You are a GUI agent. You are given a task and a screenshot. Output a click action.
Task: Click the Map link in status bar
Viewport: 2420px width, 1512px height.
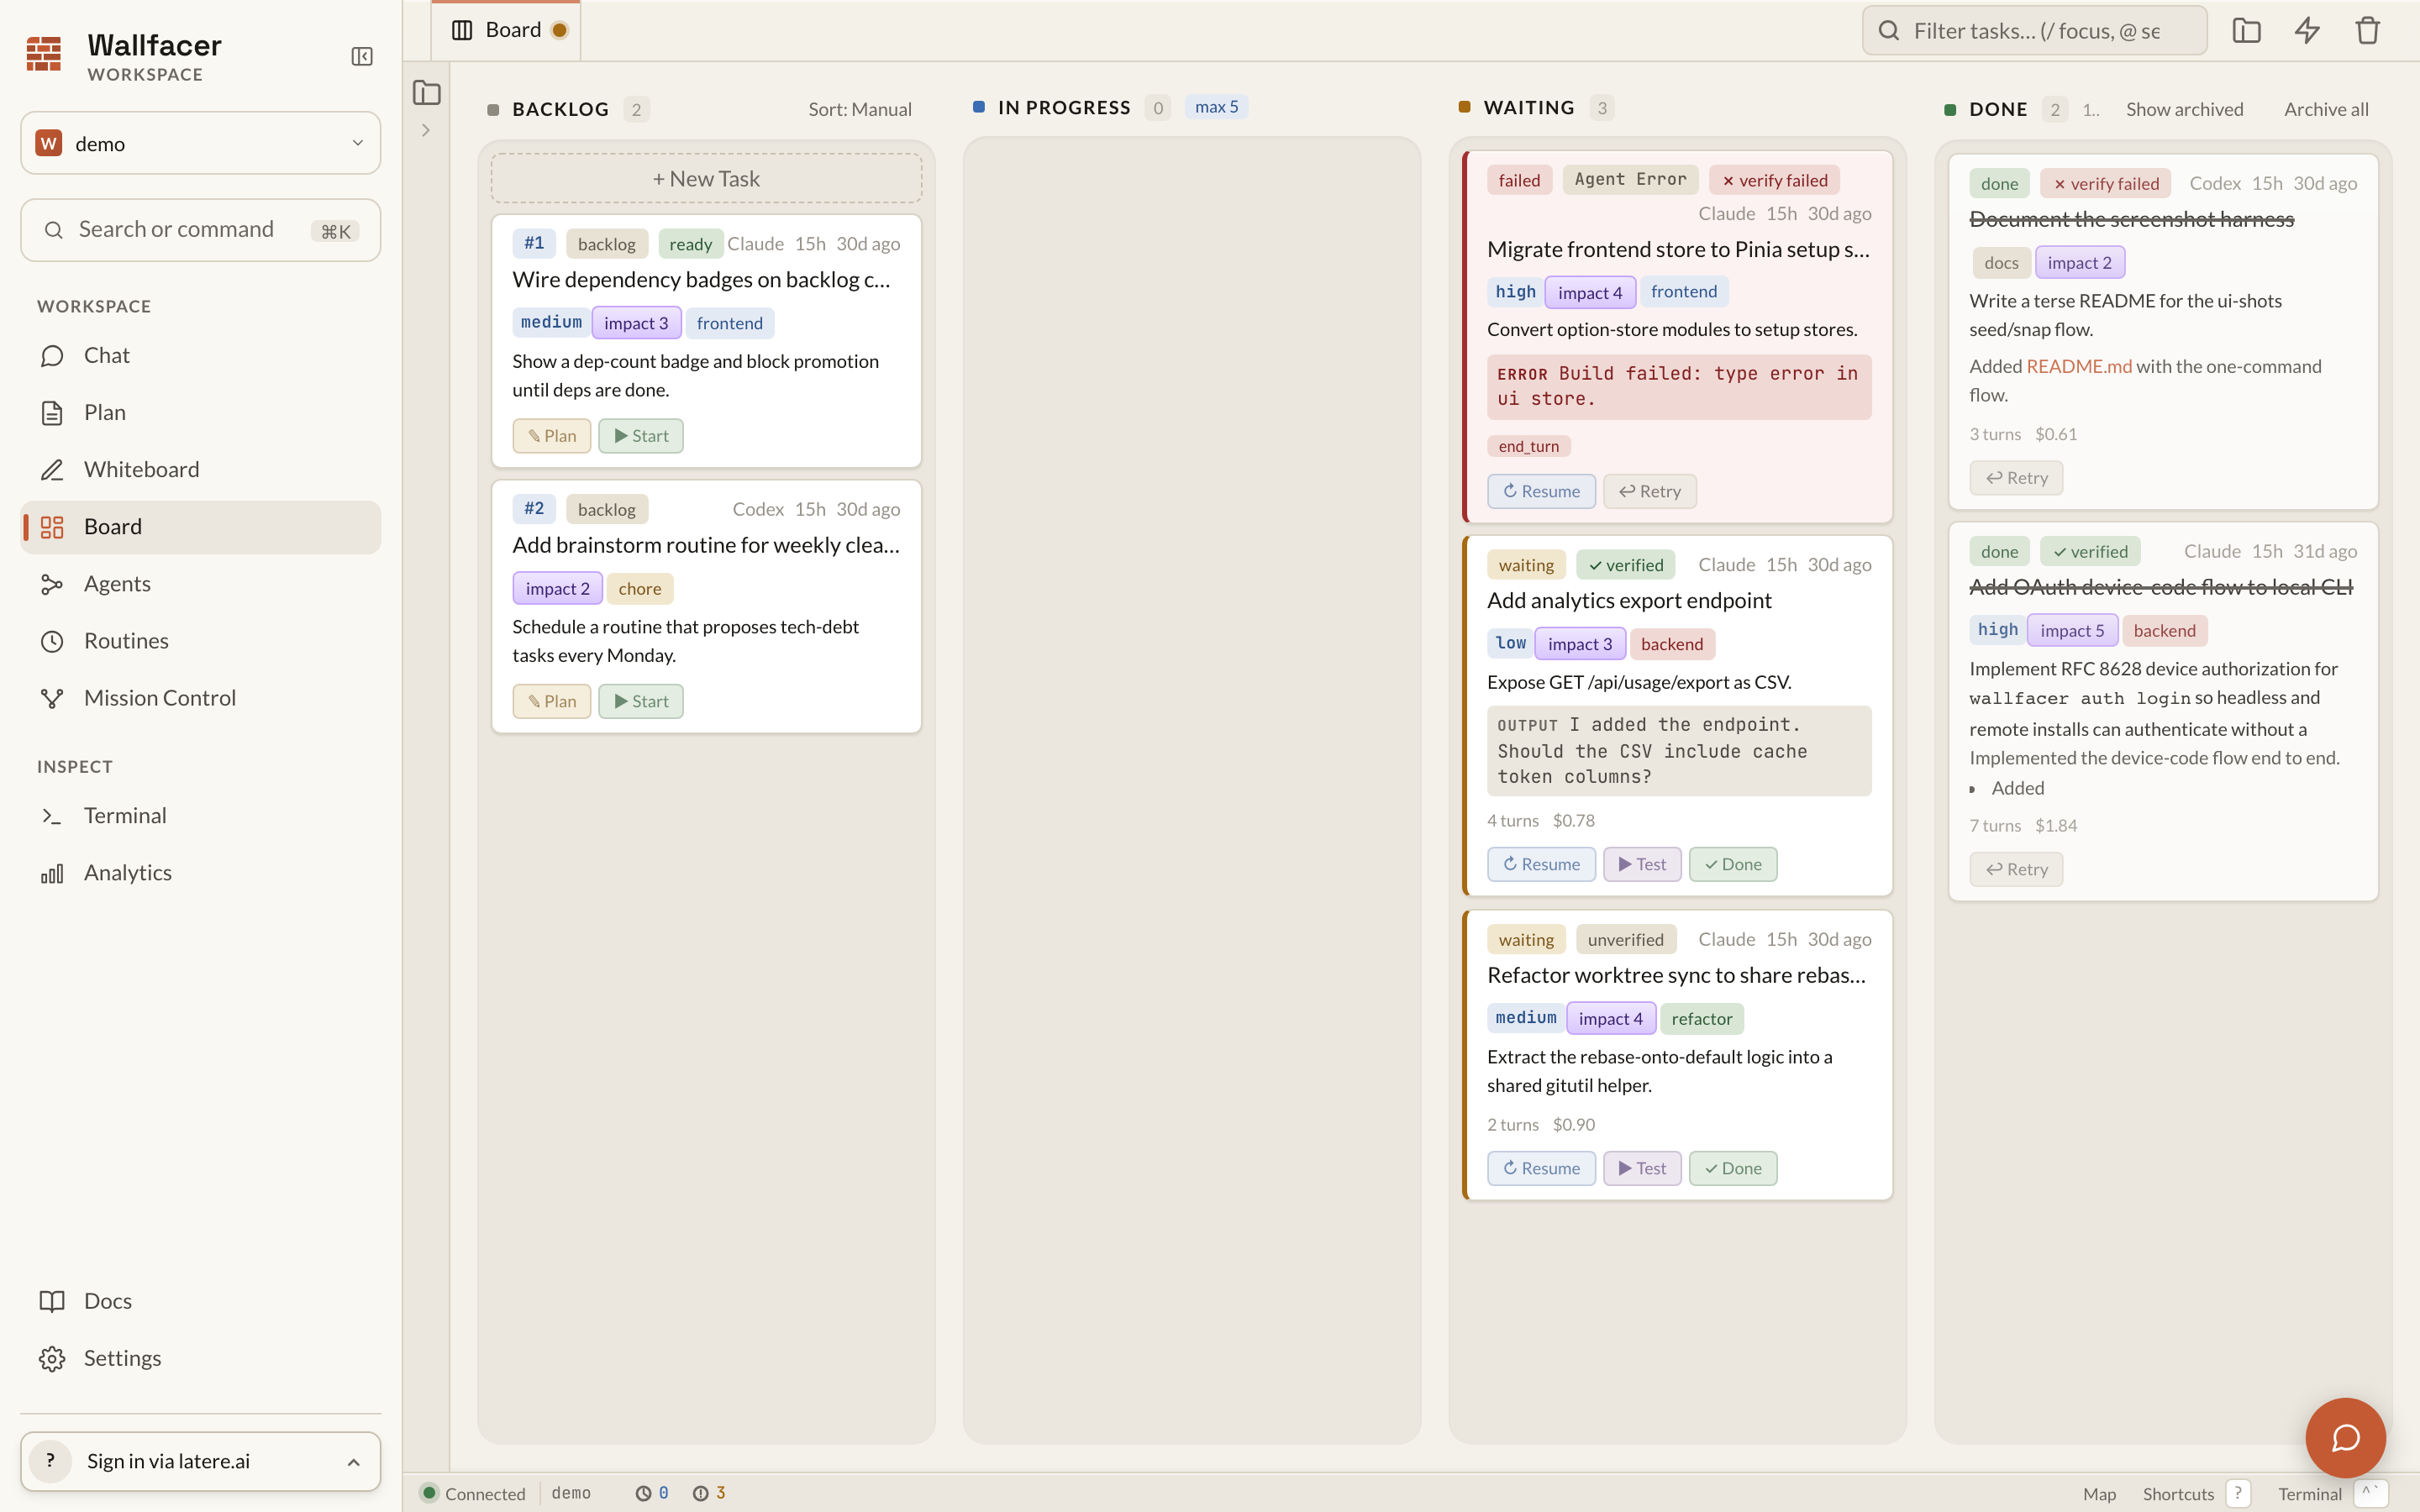2099,1494
